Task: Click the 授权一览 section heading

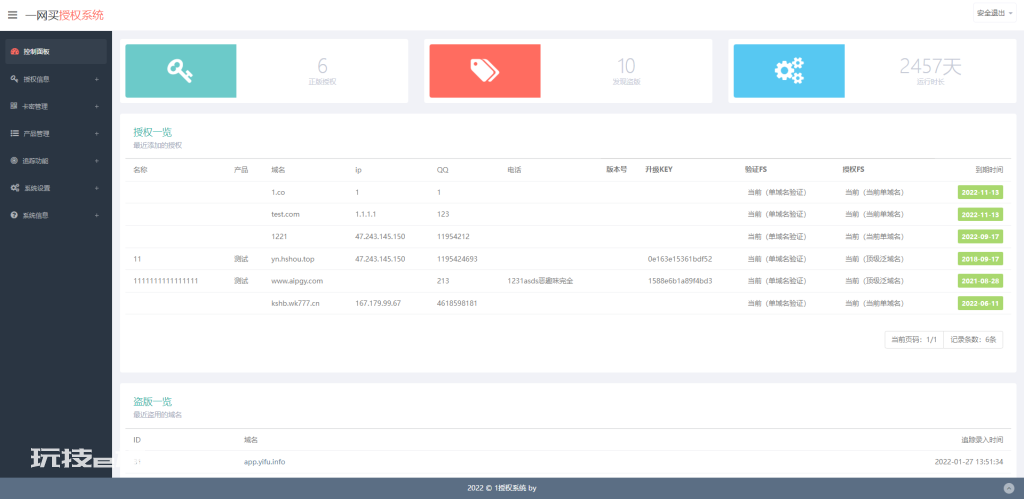Action: (x=153, y=133)
